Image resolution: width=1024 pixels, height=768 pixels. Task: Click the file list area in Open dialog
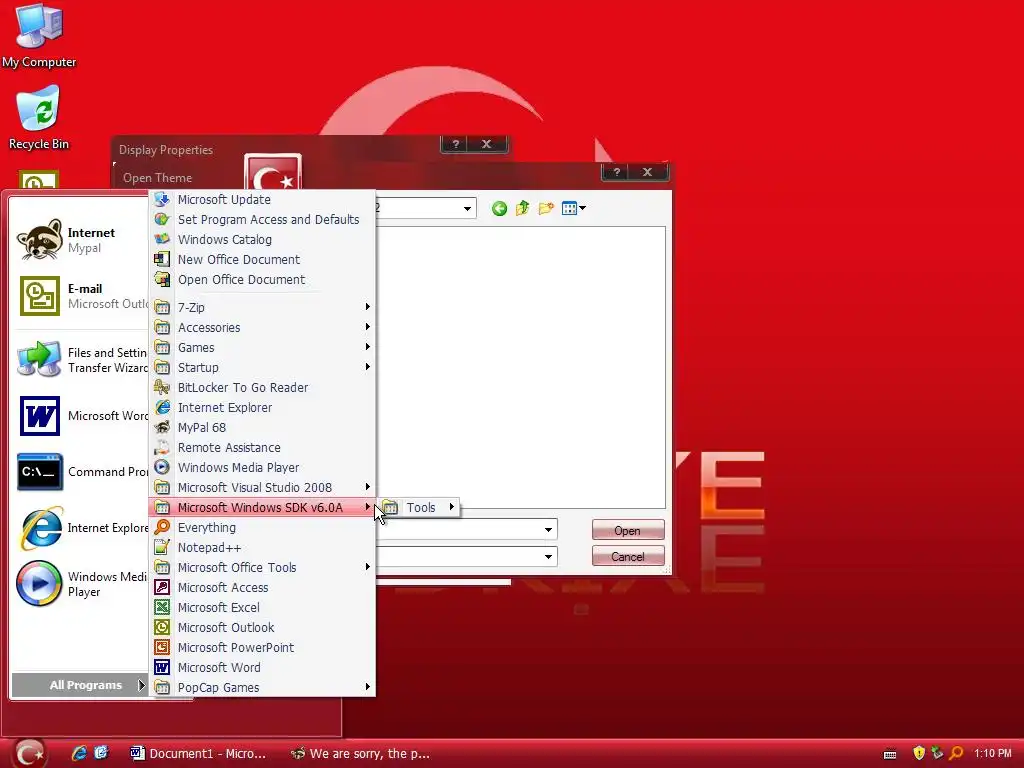point(520,367)
